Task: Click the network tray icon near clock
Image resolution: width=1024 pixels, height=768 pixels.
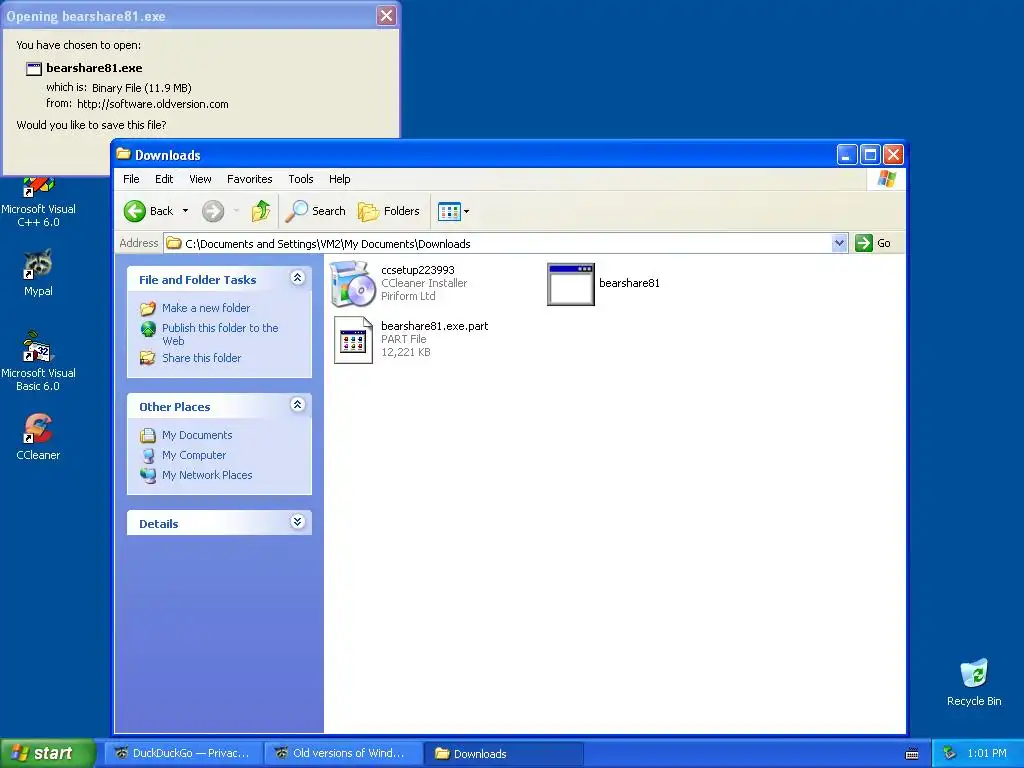Action: pos(950,753)
